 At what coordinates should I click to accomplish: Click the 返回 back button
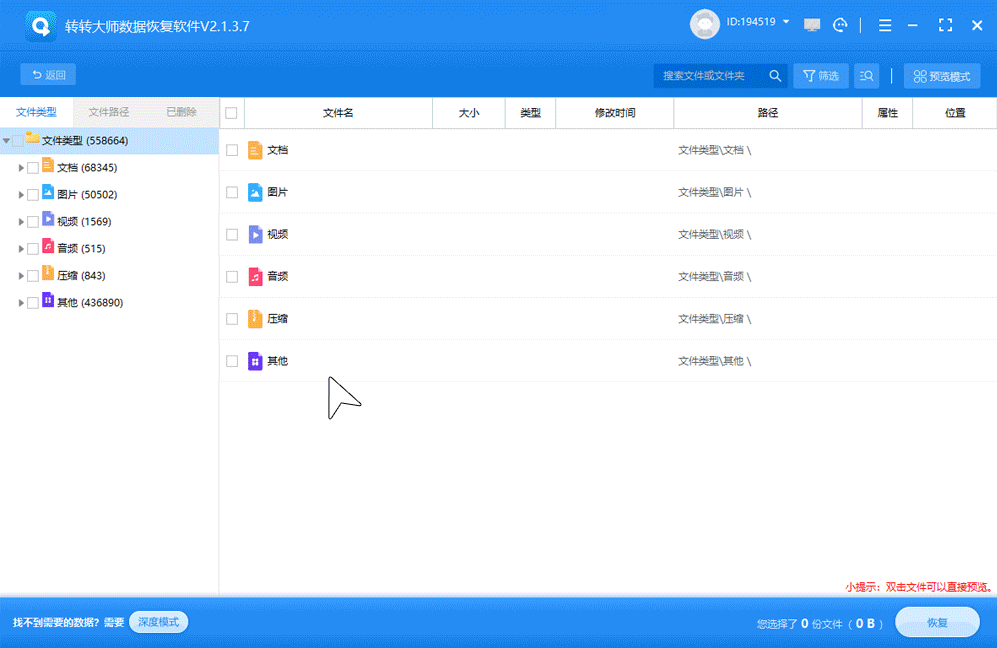point(47,73)
